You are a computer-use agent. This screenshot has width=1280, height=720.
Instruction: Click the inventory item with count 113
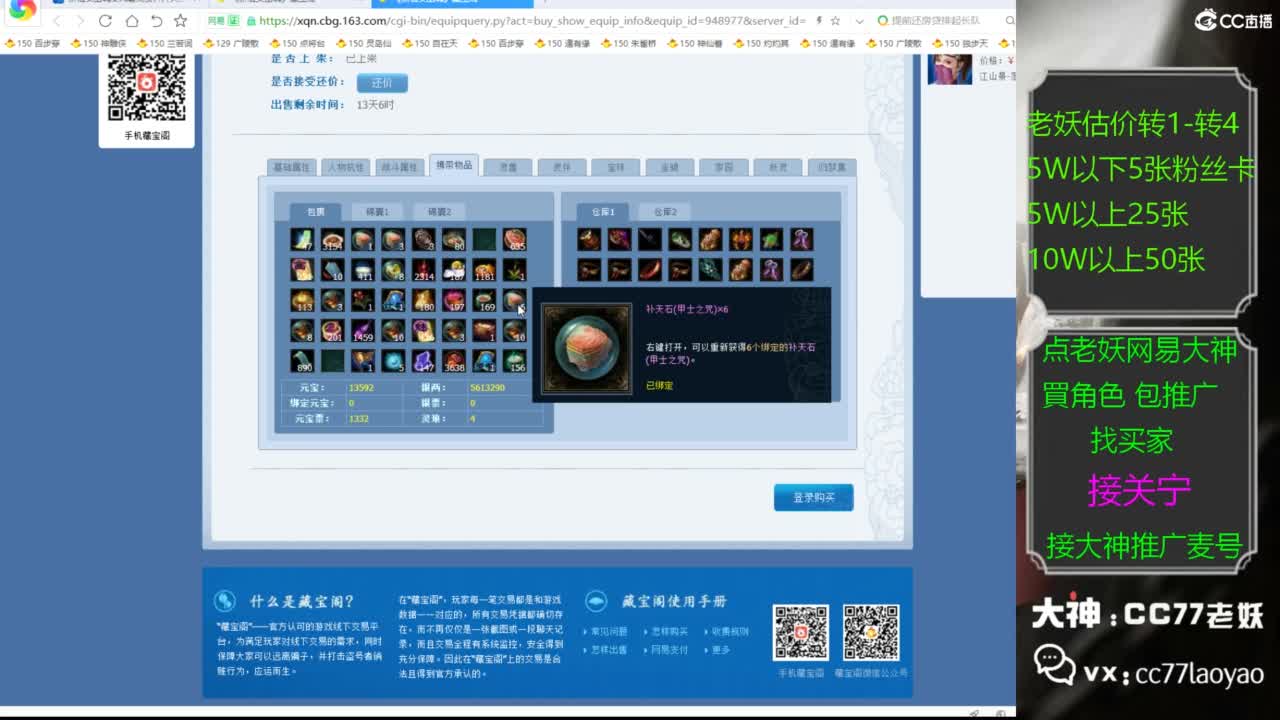[302, 300]
